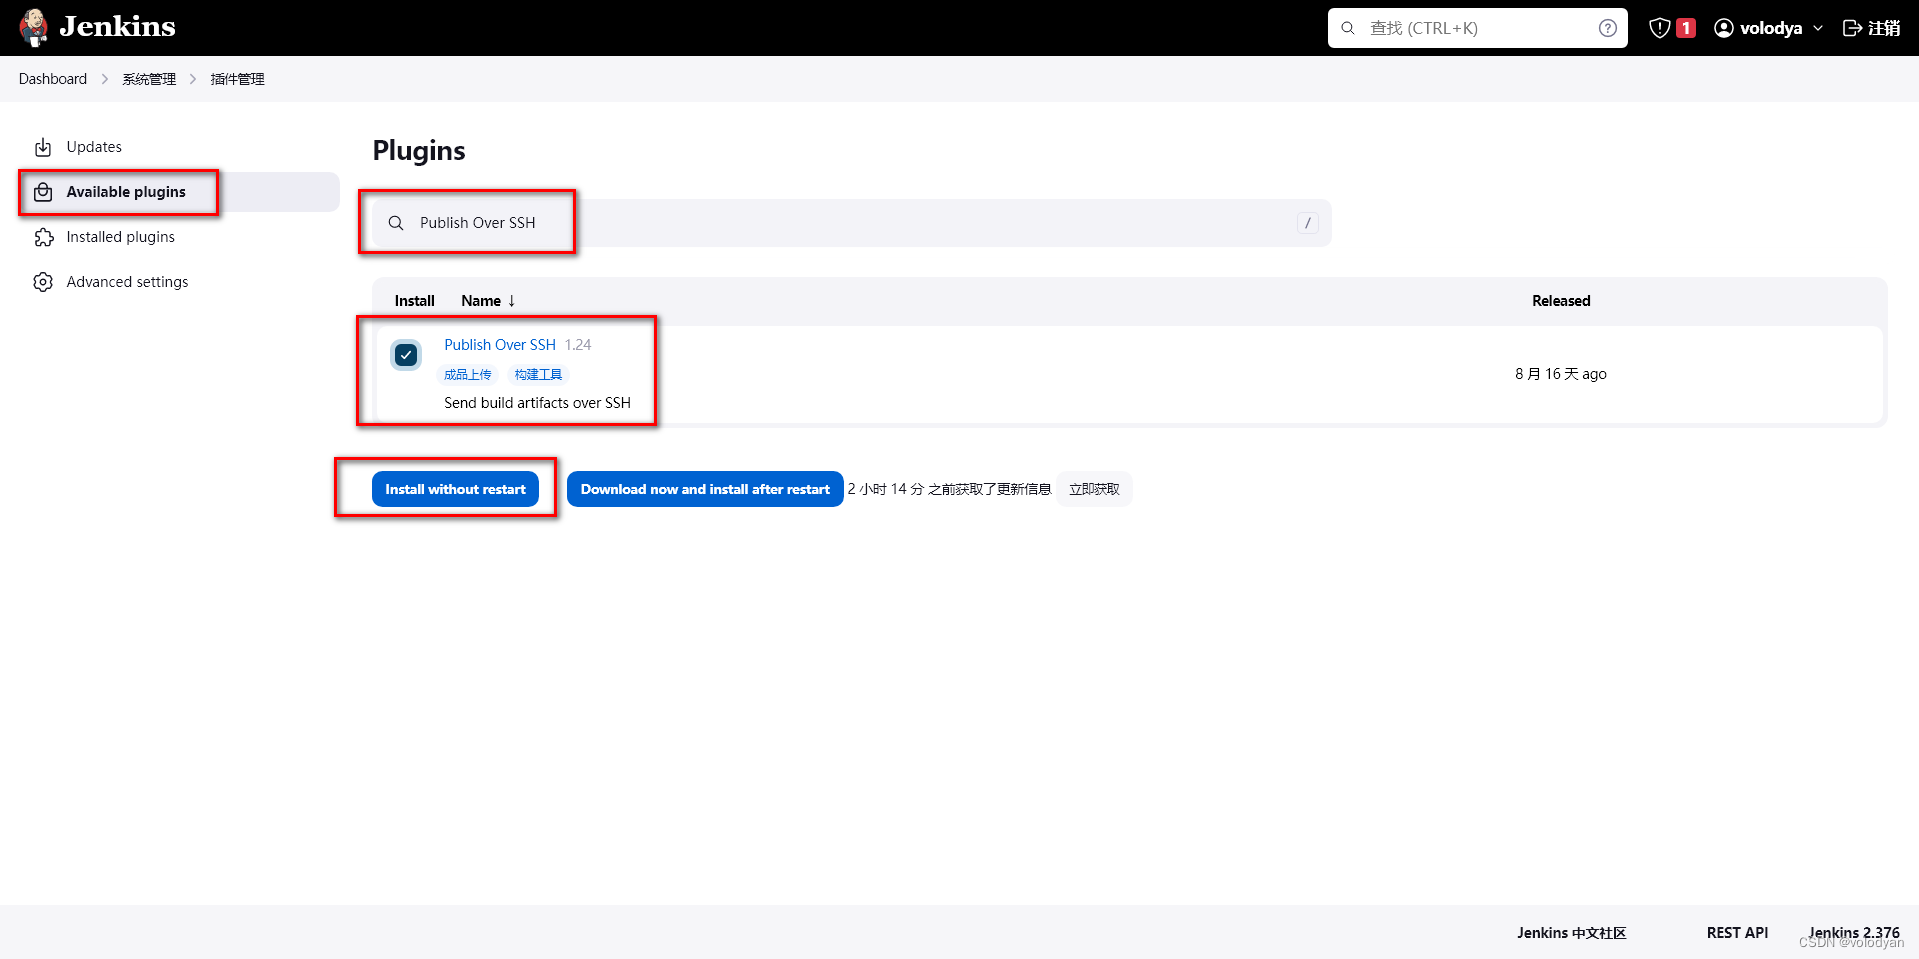Click the 8 月 16 天 ago release date
This screenshot has width=1919, height=959.
click(1561, 374)
